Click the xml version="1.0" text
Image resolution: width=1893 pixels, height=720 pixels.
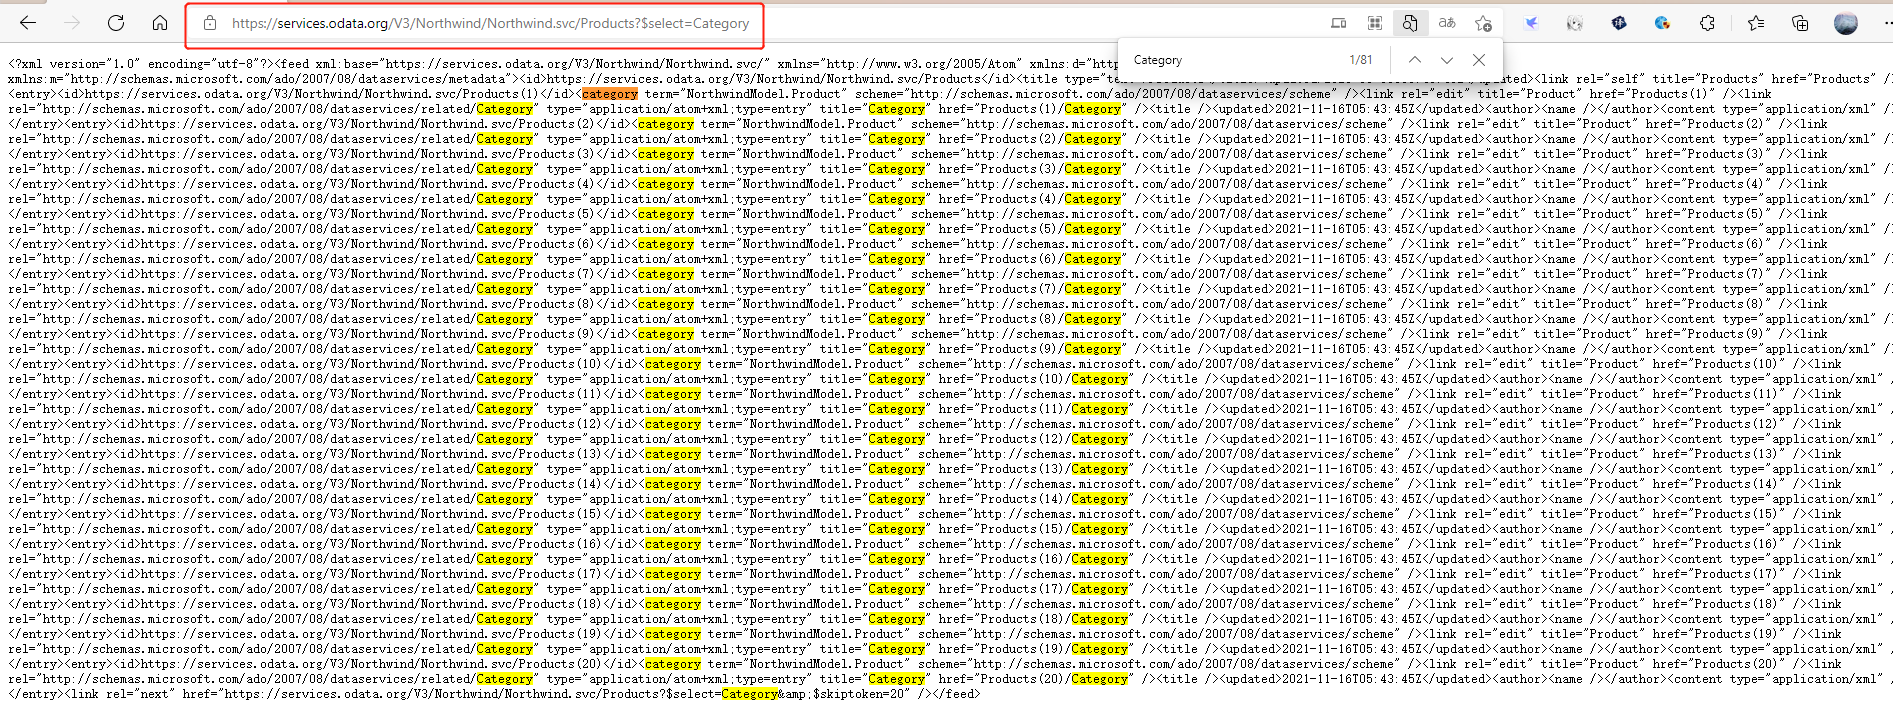click(x=74, y=64)
